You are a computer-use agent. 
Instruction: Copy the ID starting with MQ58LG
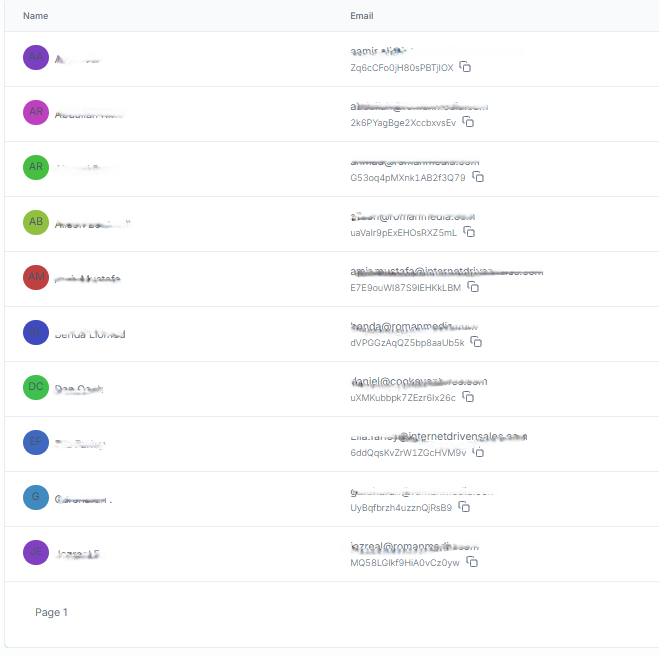pyautogui.click(x=473, y=563)
